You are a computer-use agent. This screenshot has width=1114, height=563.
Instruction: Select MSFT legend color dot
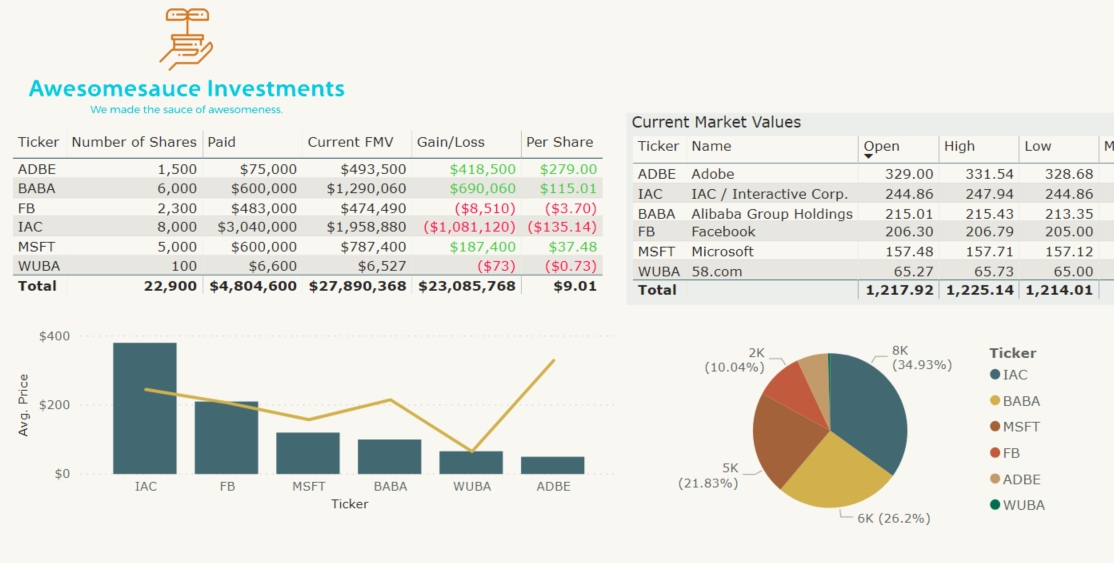coord(995,427)
